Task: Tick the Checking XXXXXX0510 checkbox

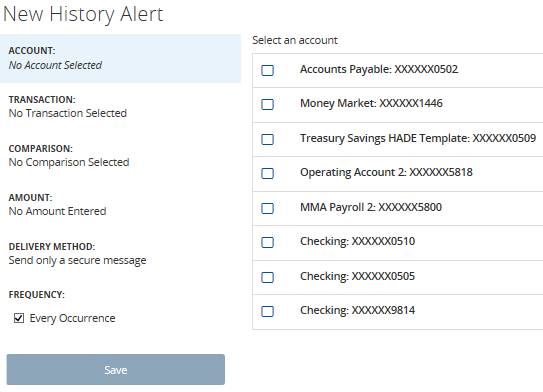Action: [x=267, y=242]
